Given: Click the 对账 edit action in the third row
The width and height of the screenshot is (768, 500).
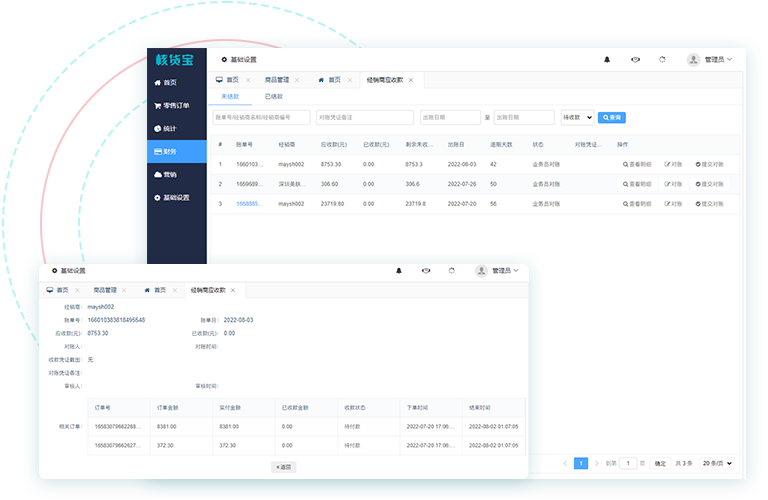Looking at the screenshot, I should pos(673,204).
